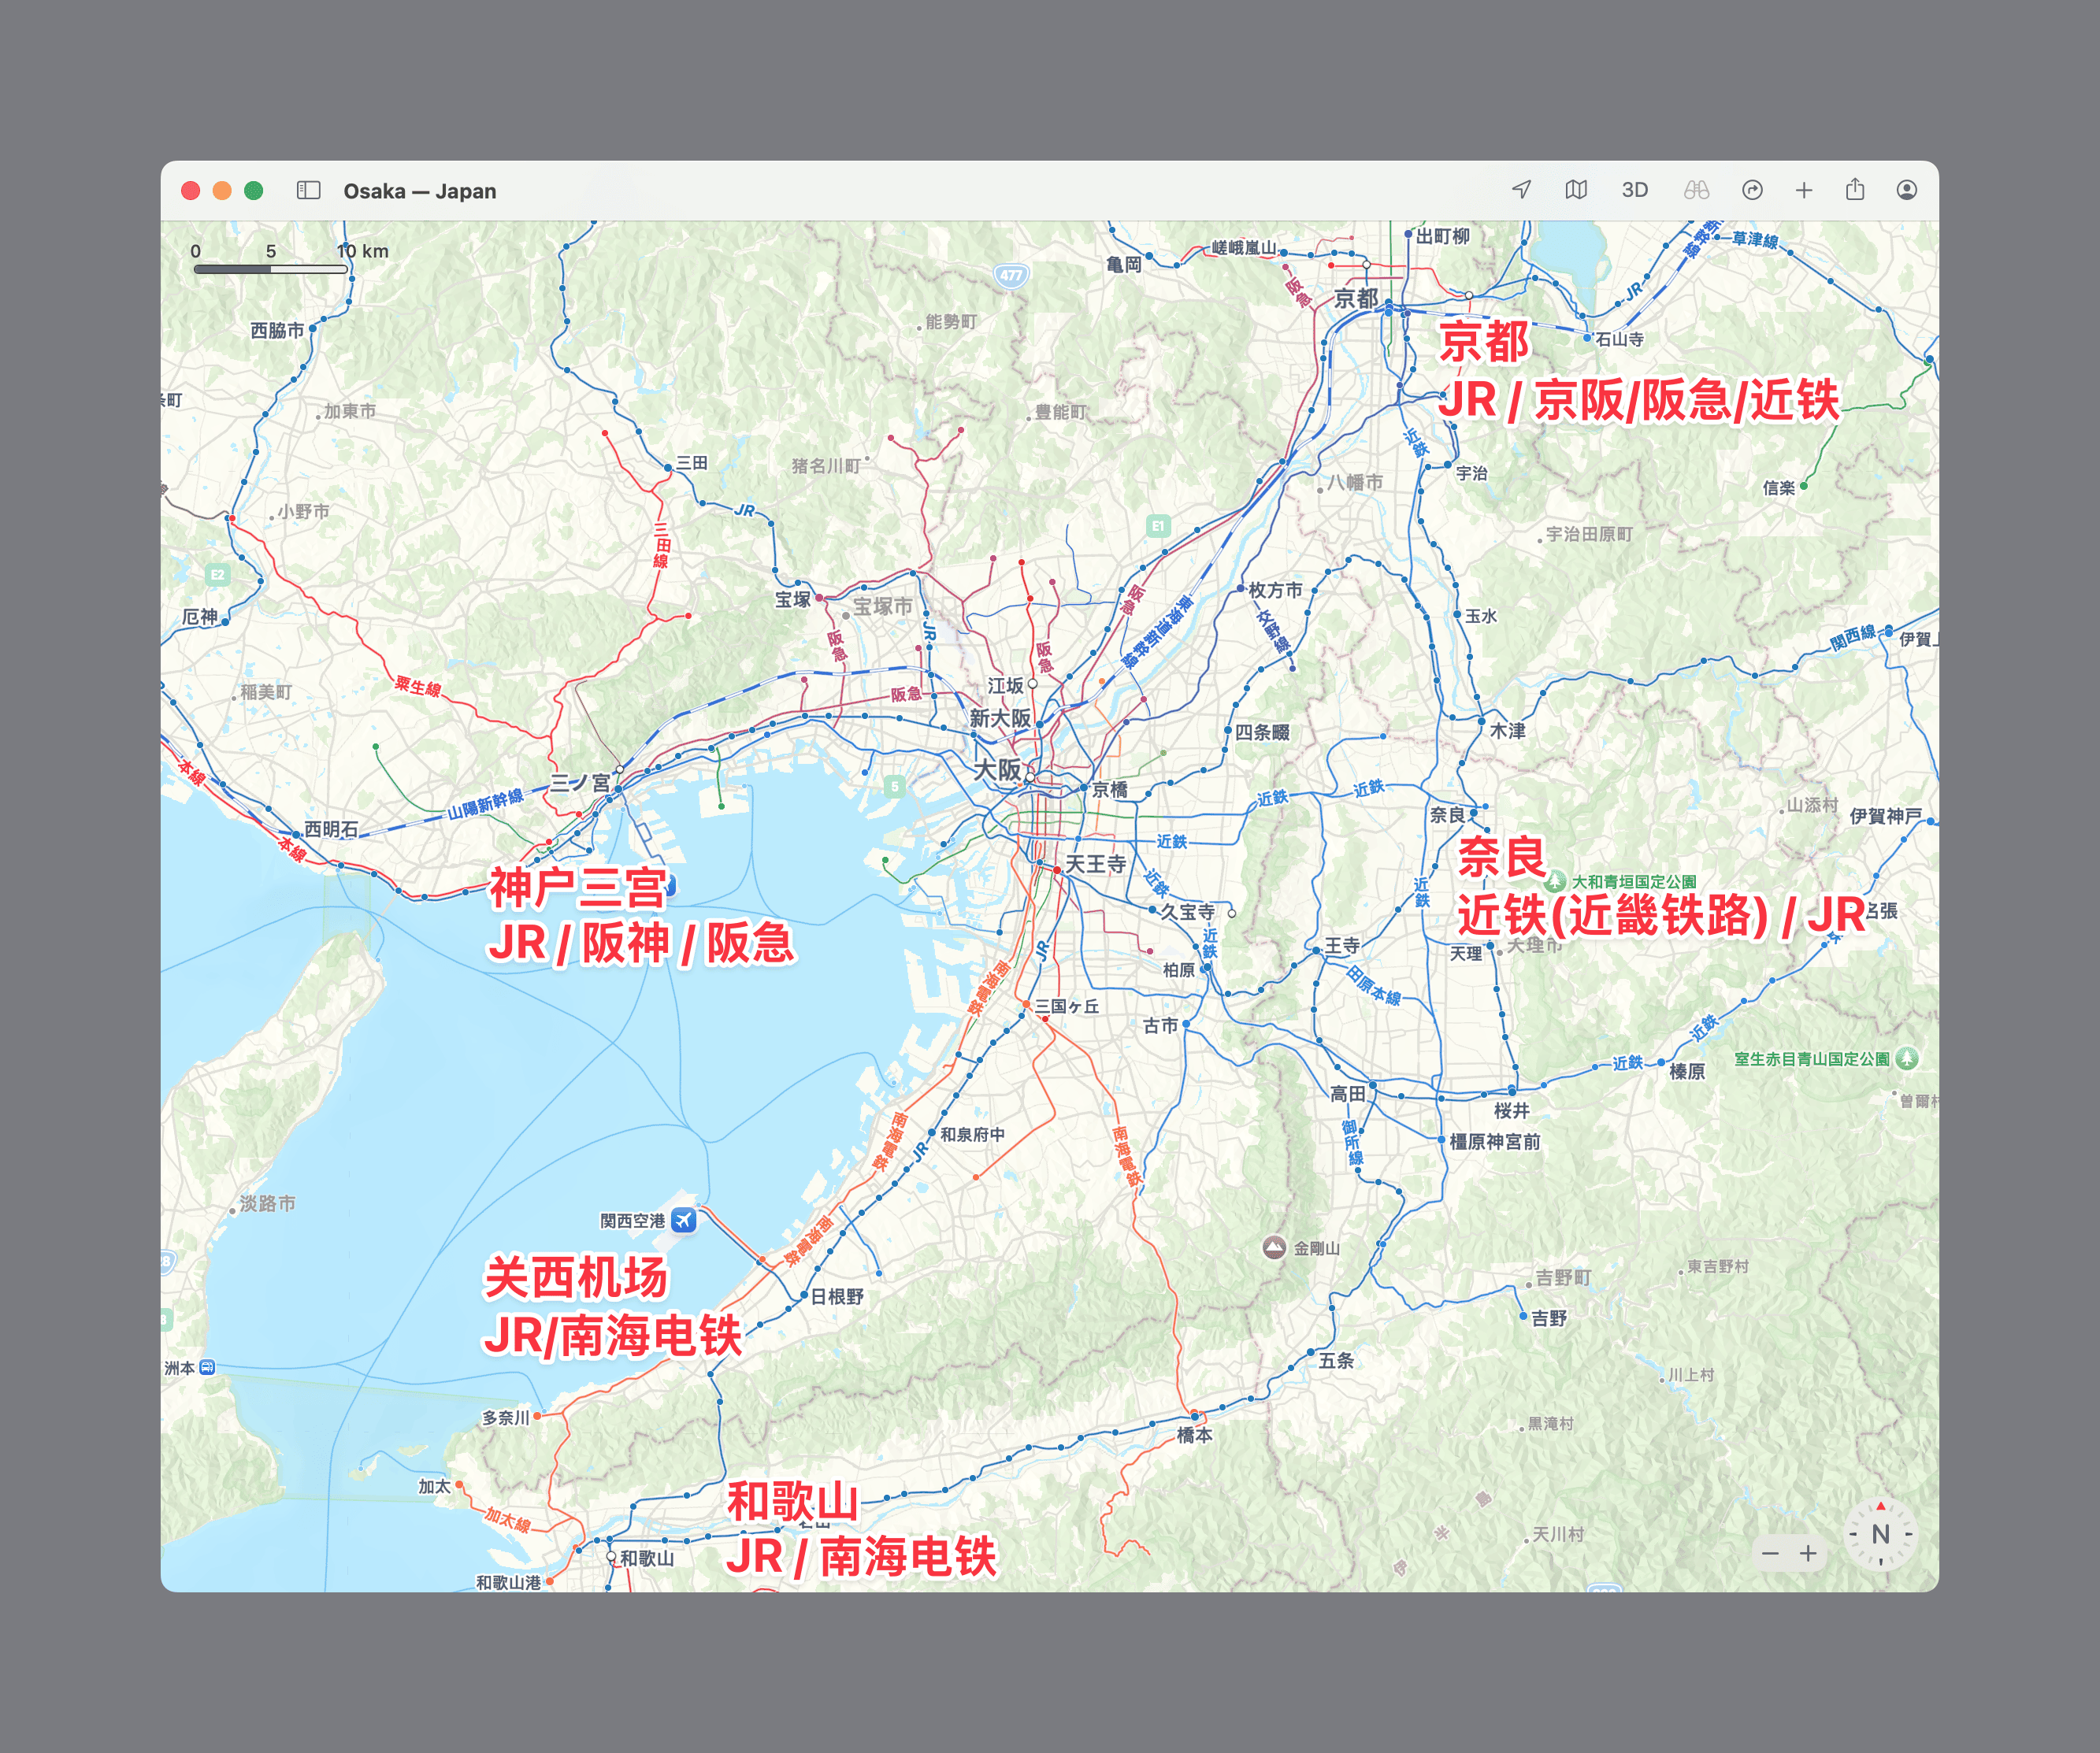Click the 高田 station label
Image resolution: width=2100 pixels, height=1753 pixels.
click(x=1347, y=1093)
